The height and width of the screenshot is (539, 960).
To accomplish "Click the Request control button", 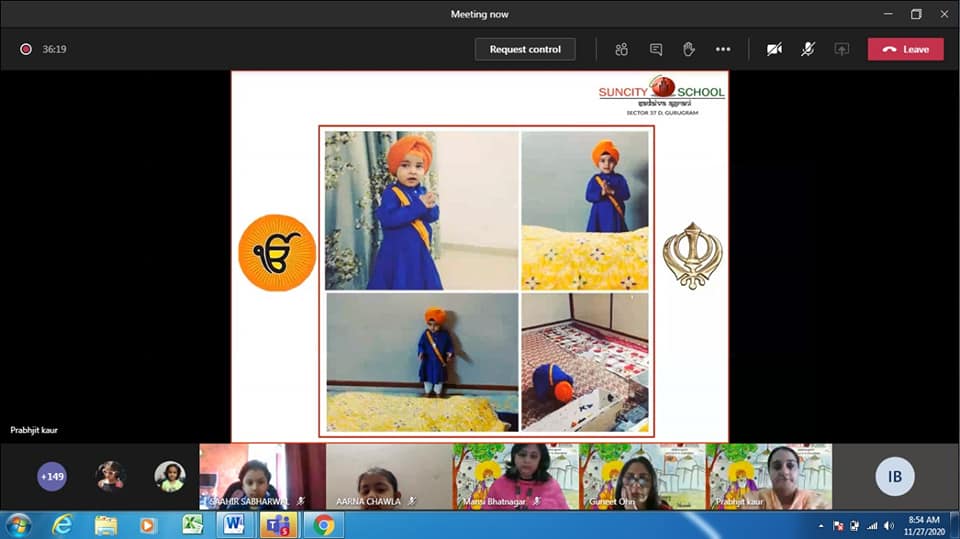I will tap(525, 49).
